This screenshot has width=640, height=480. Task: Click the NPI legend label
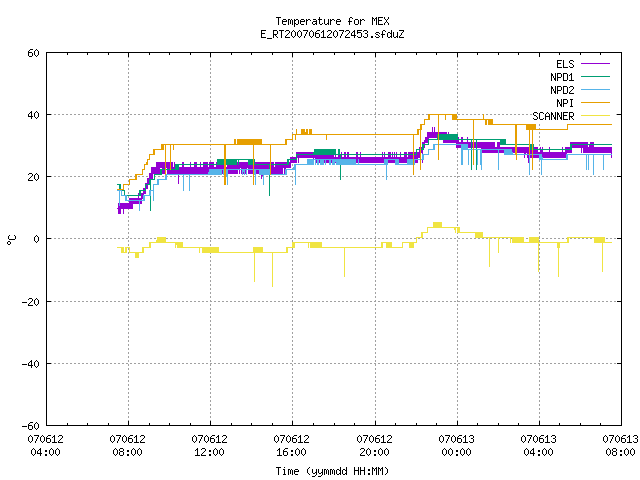[565, 103]
